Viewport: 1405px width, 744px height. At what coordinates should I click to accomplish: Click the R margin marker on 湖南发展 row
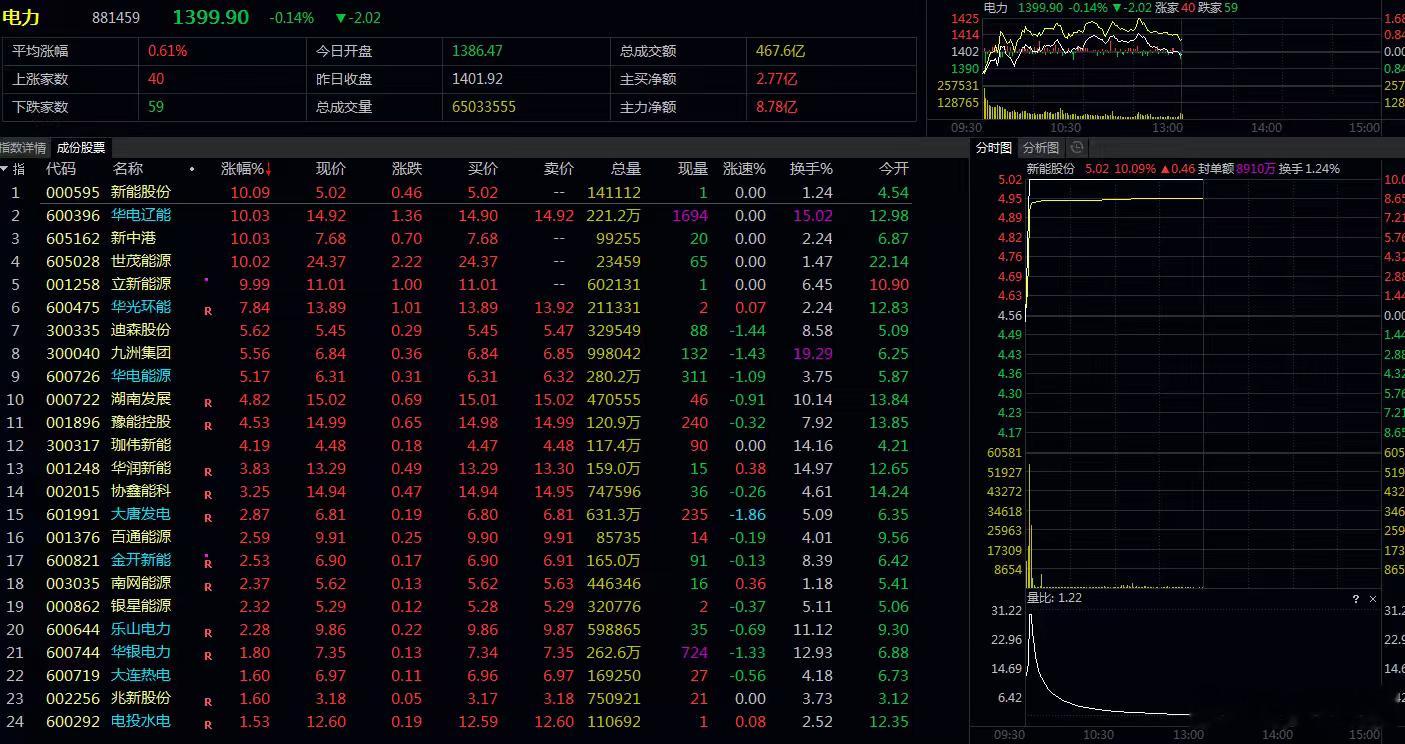point(208,403)
